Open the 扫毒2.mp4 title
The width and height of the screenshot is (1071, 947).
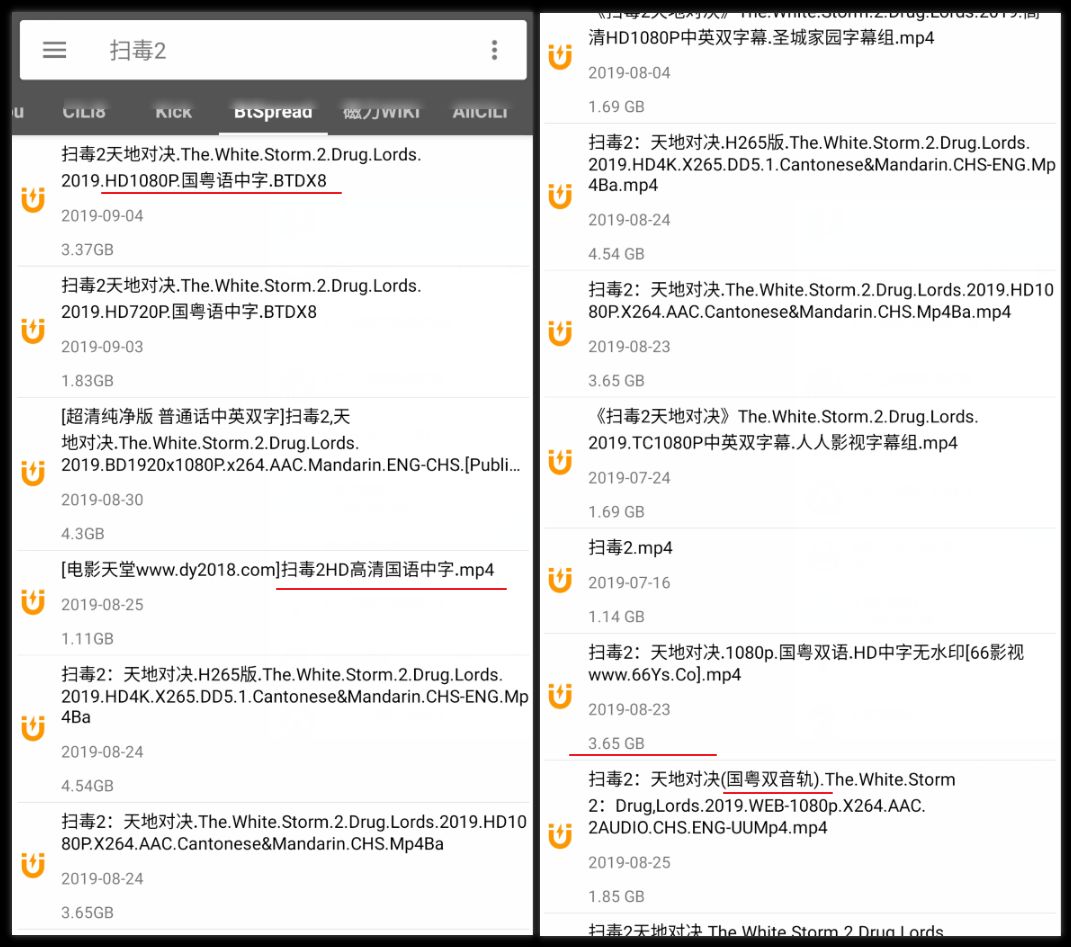click(x=630, y=548)
